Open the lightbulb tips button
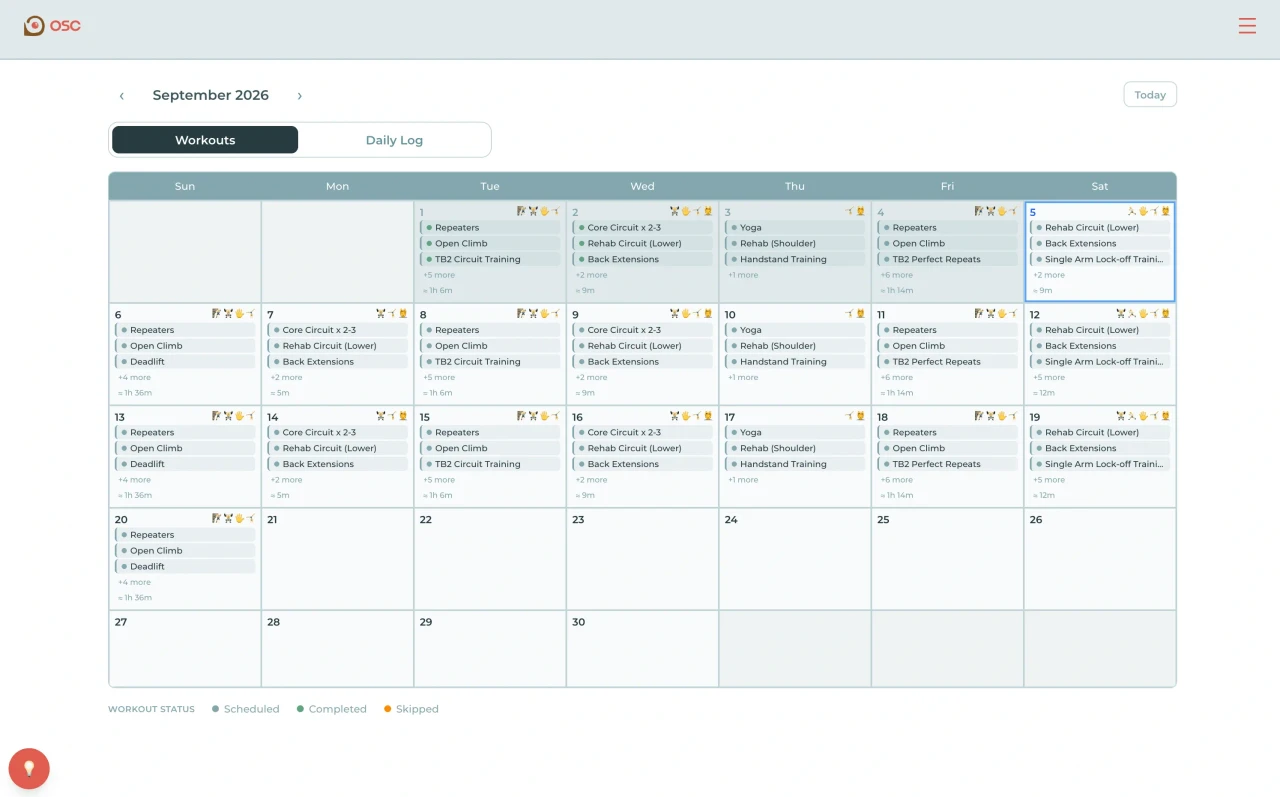 click(29, 768)
